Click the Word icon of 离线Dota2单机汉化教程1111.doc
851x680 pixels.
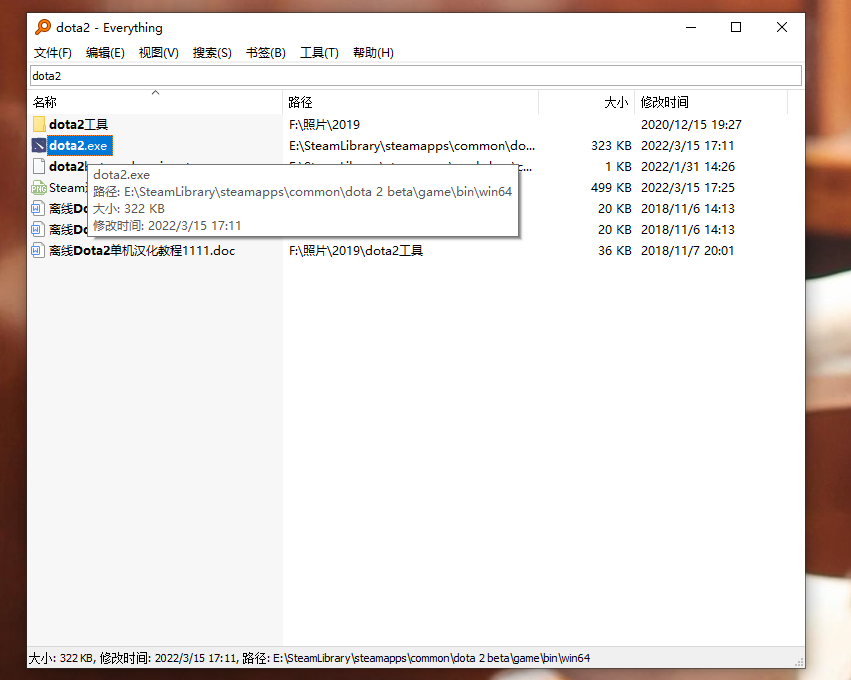[x=37, y=251]
